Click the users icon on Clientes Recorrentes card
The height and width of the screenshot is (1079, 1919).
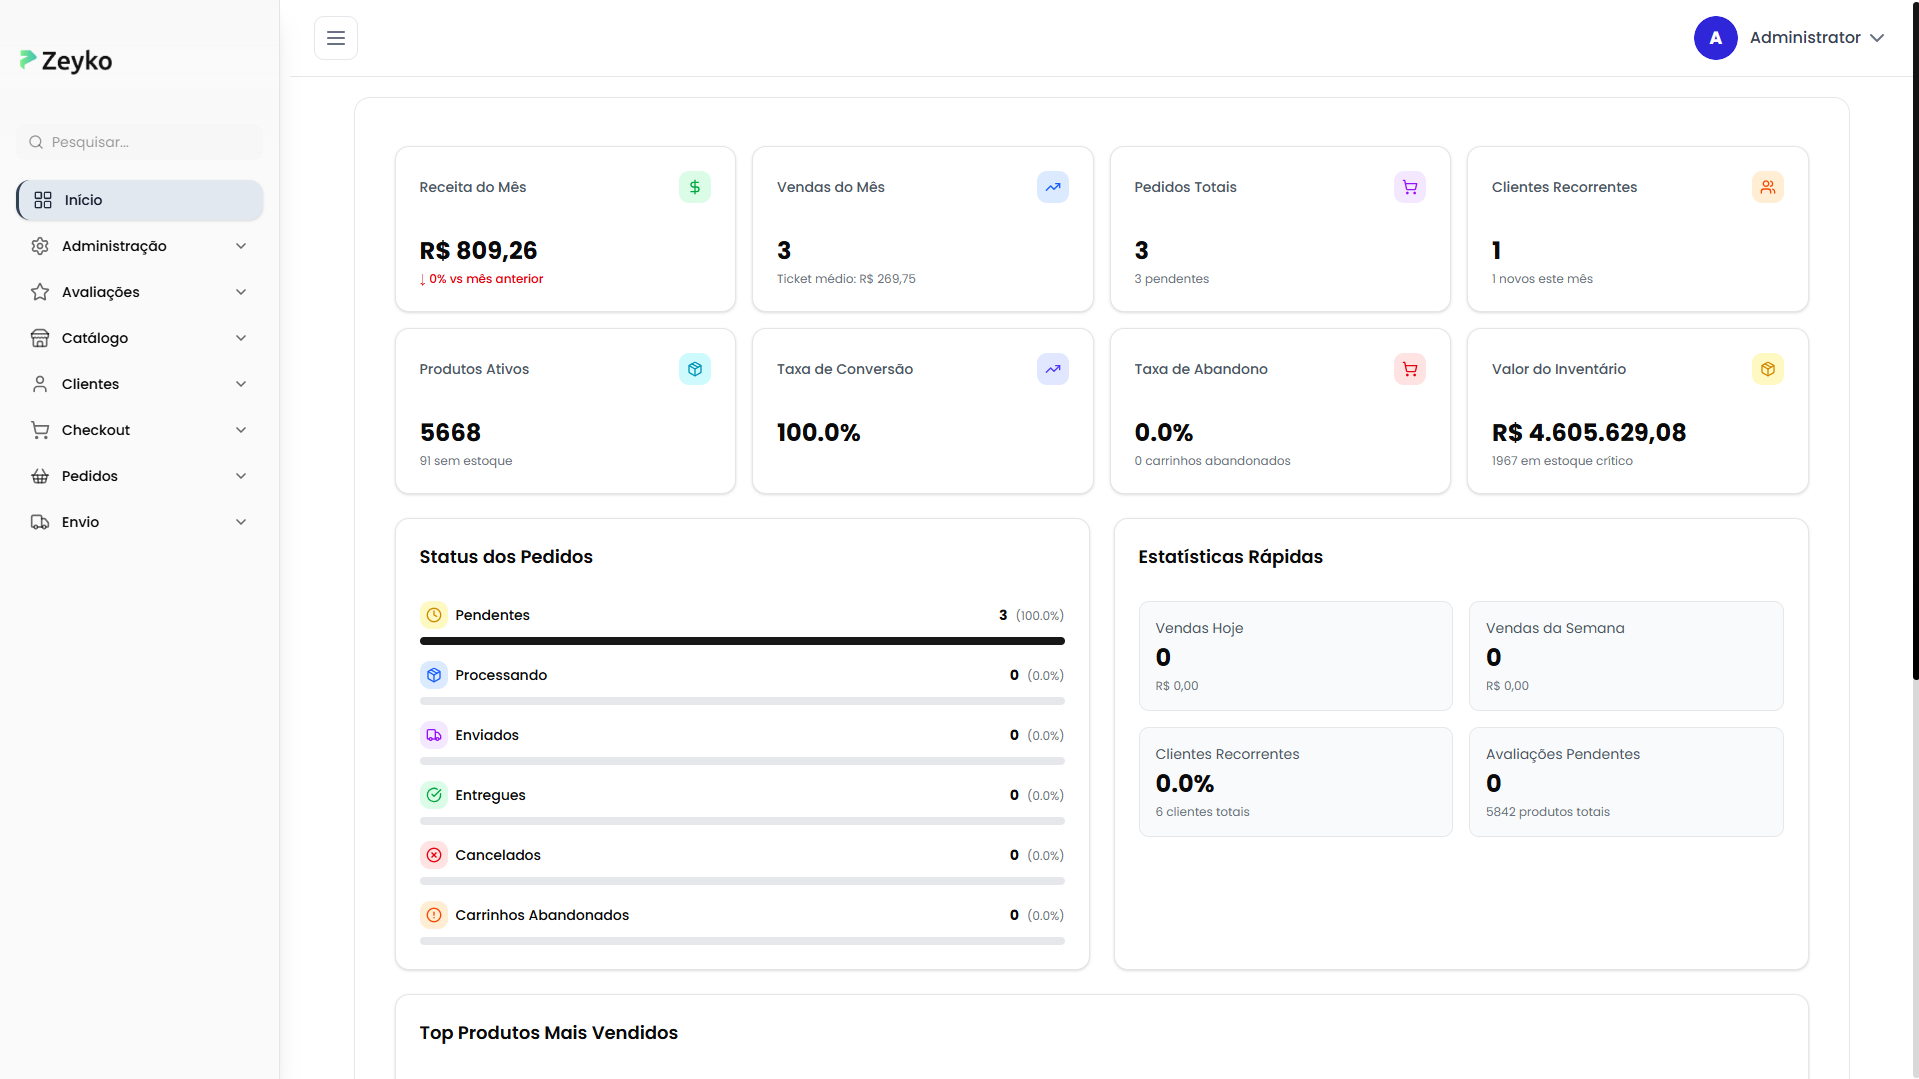click(1767, 187)
